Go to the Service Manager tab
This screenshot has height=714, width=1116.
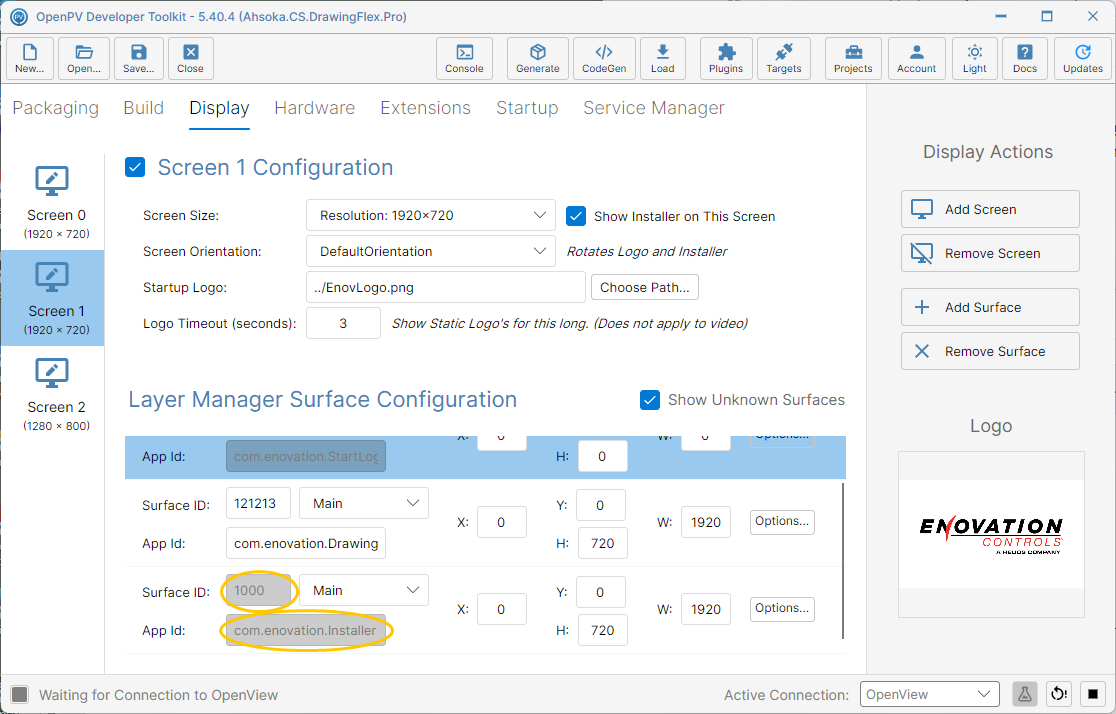coord(653,107)
